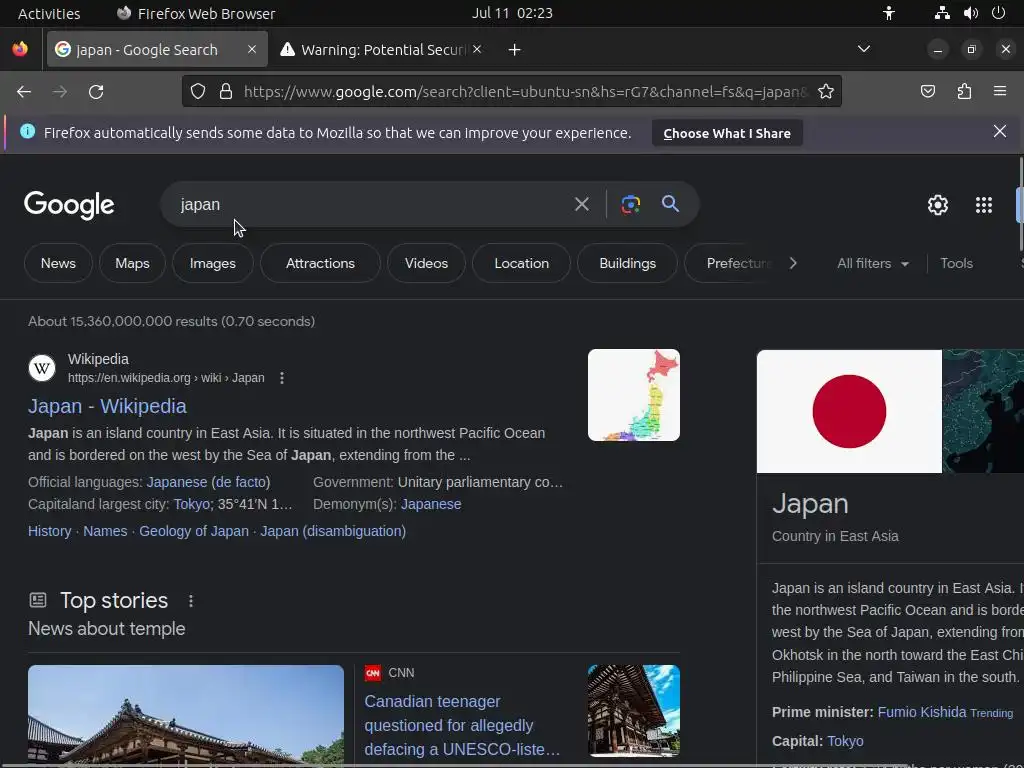Go back using the browser back arrow
The image size is (1024, 768).
[24, 92]
